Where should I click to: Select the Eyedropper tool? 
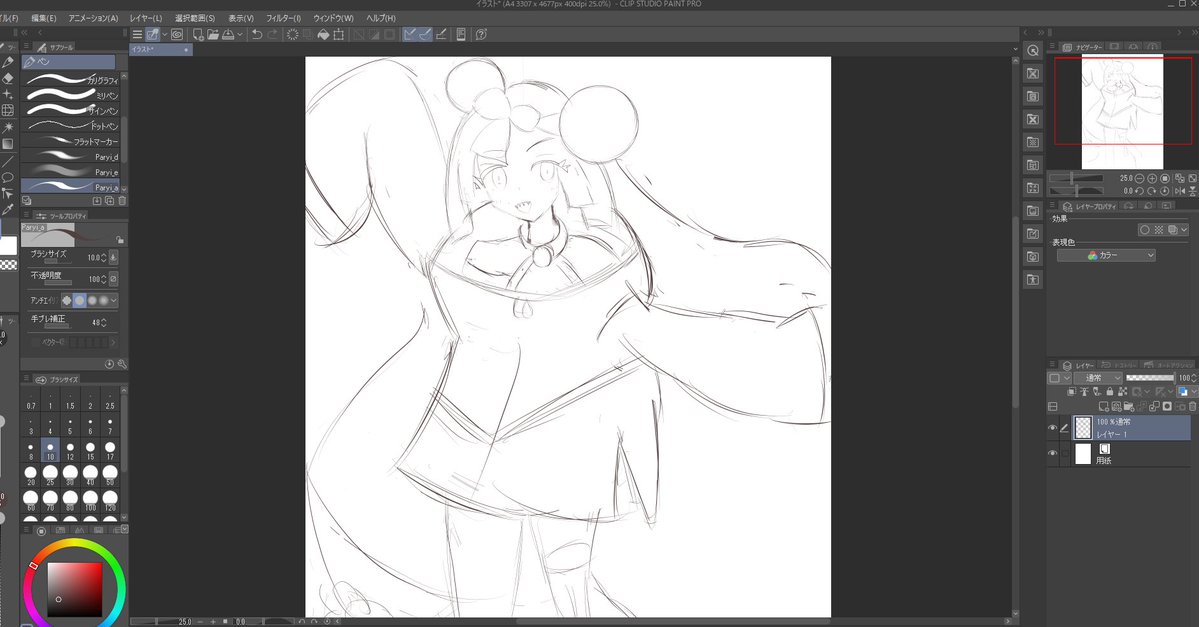(8, 210)
